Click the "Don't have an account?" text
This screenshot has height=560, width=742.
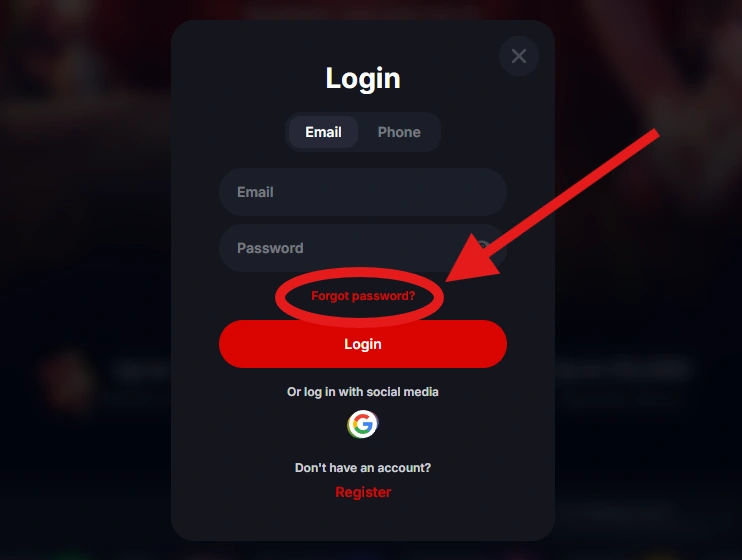[363, 468]
